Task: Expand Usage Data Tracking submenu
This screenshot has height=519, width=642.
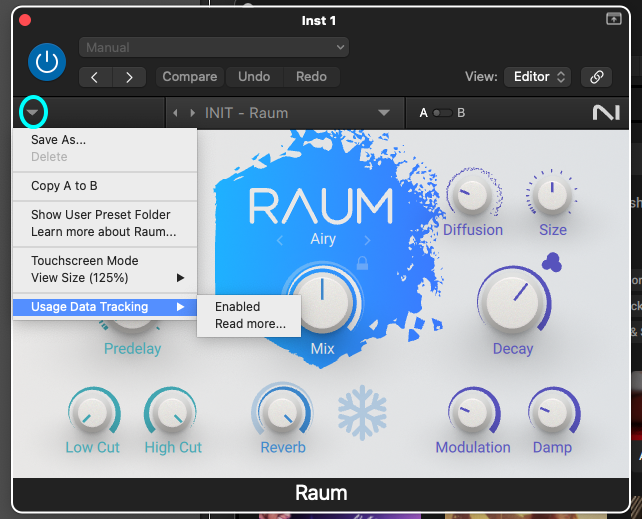Action: click(105, 307)
